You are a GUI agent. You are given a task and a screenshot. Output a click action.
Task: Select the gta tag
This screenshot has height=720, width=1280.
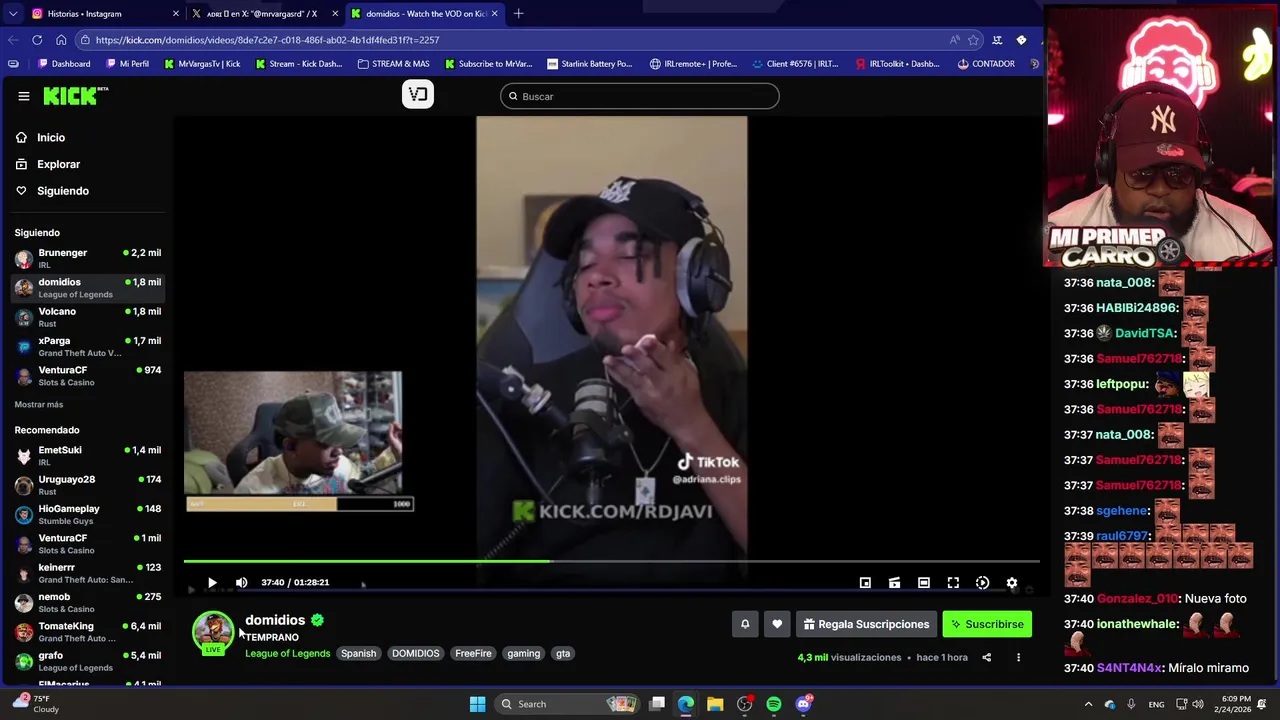(563, 653)
